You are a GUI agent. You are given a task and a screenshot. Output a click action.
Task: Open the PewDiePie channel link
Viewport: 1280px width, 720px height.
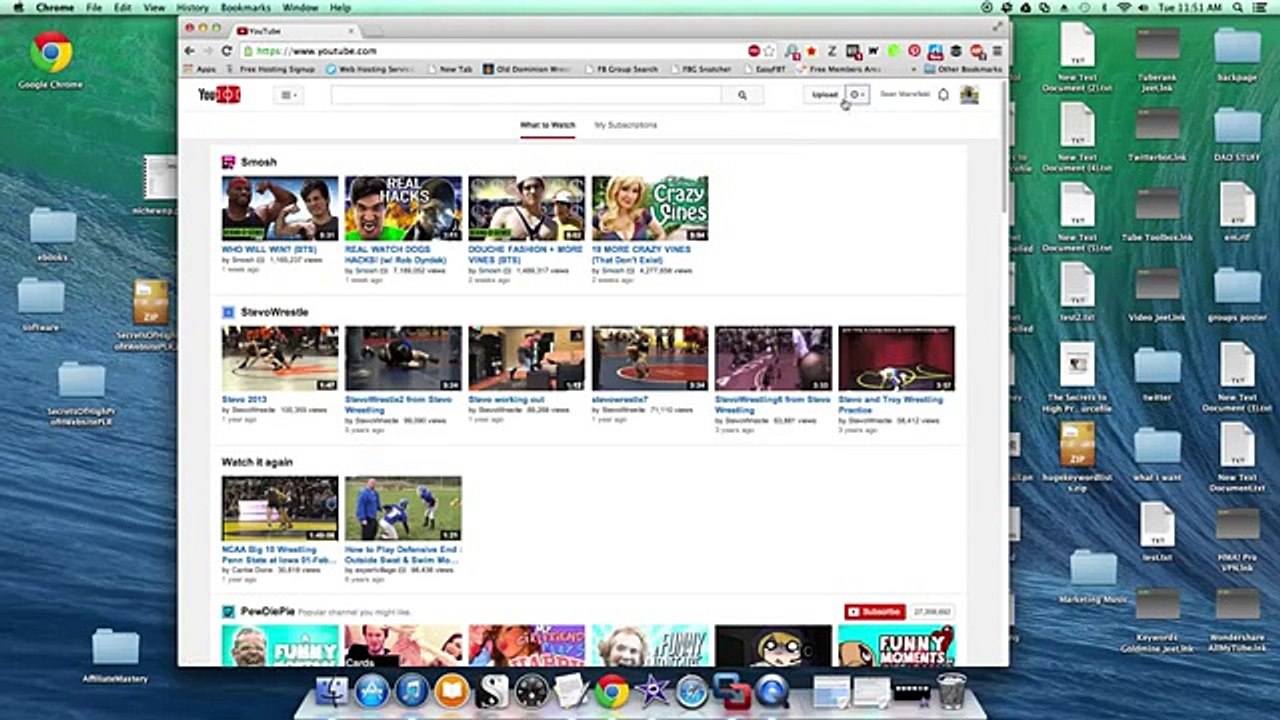(x=268, y=611)
